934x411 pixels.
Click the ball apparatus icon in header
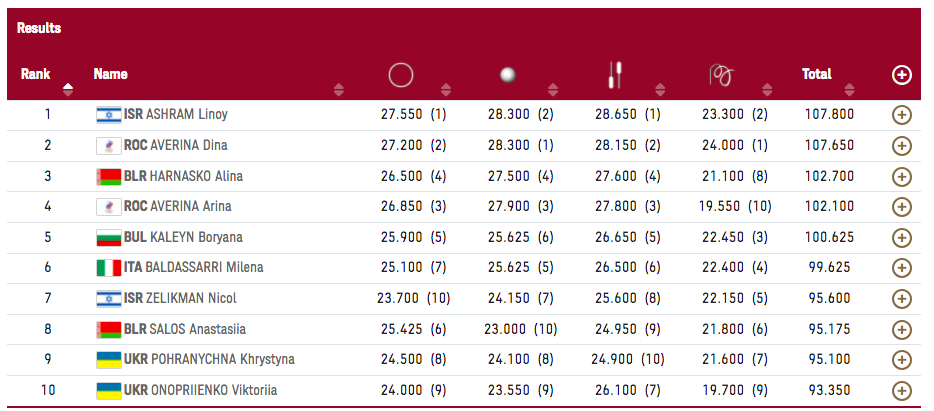507,75
